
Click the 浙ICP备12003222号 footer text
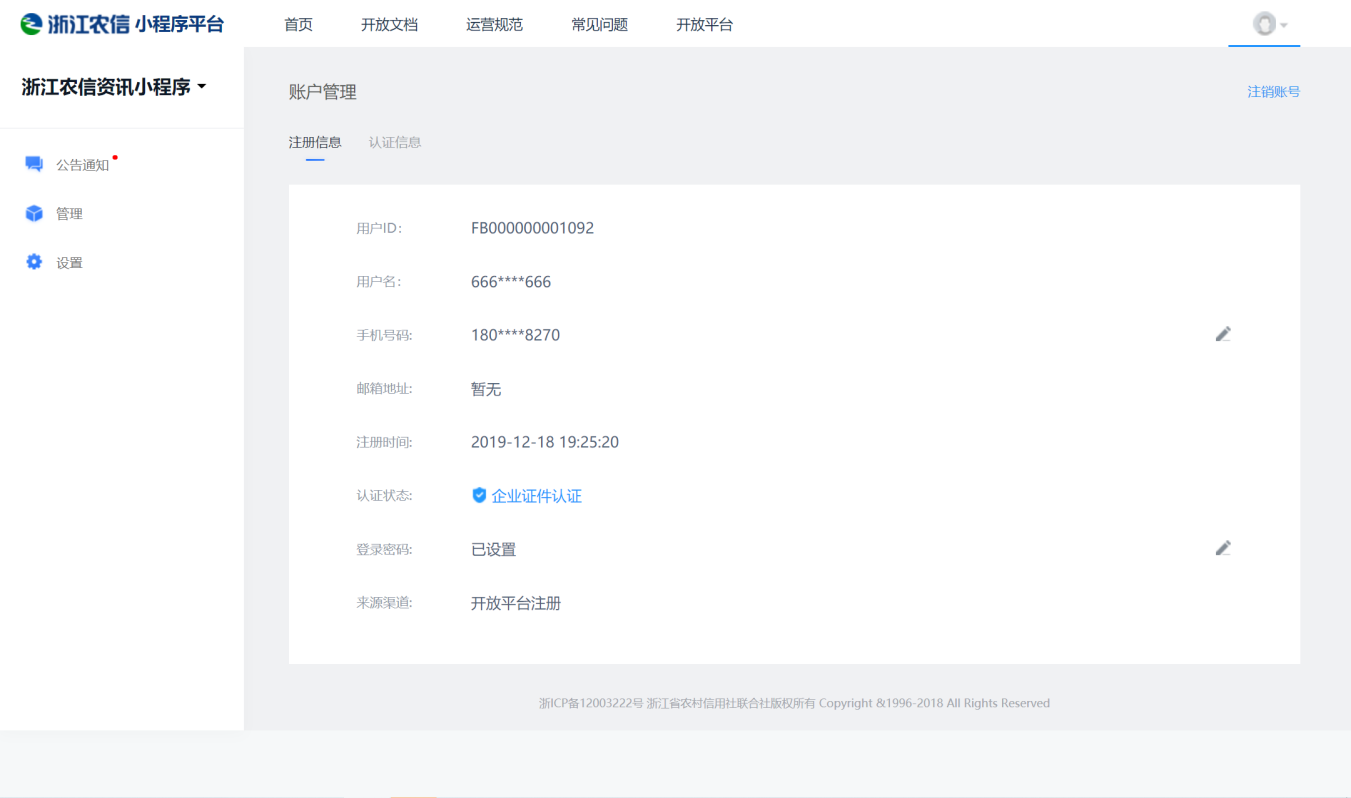(591, 703)
